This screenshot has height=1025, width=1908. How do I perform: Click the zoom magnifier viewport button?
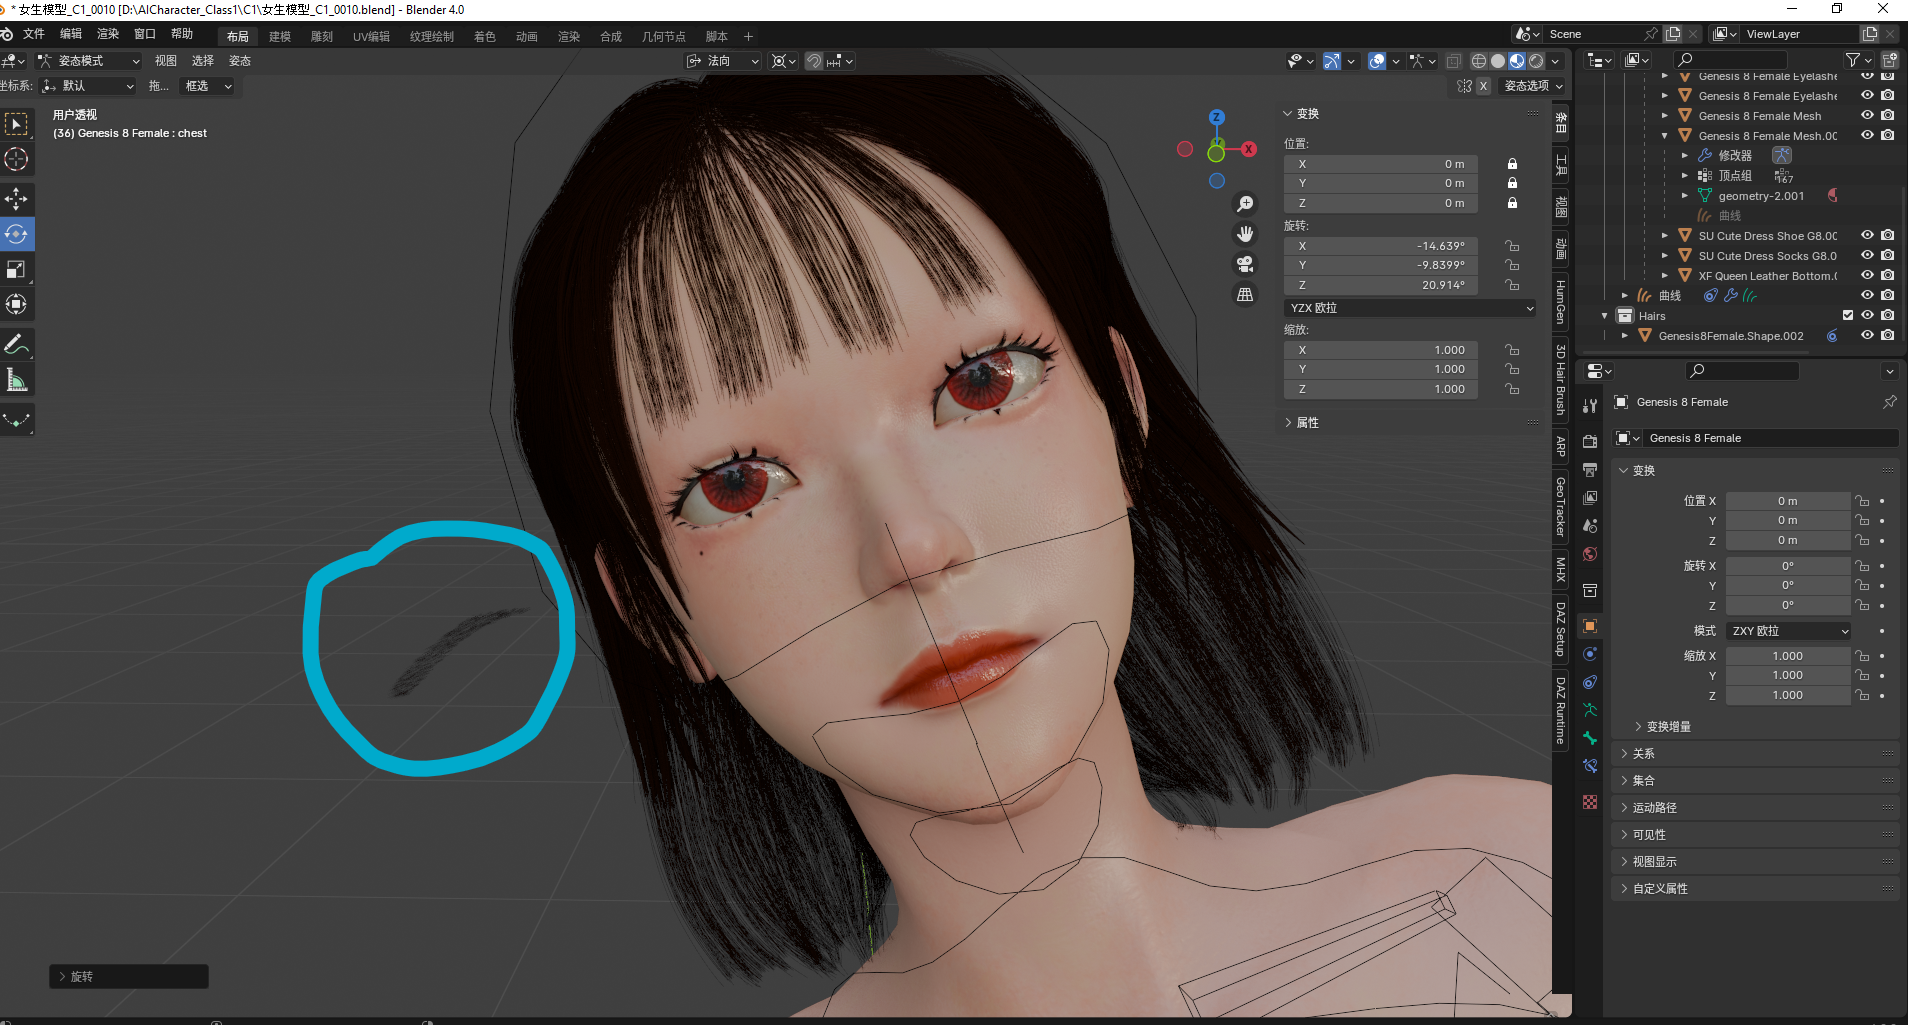tap(1245, 204)
